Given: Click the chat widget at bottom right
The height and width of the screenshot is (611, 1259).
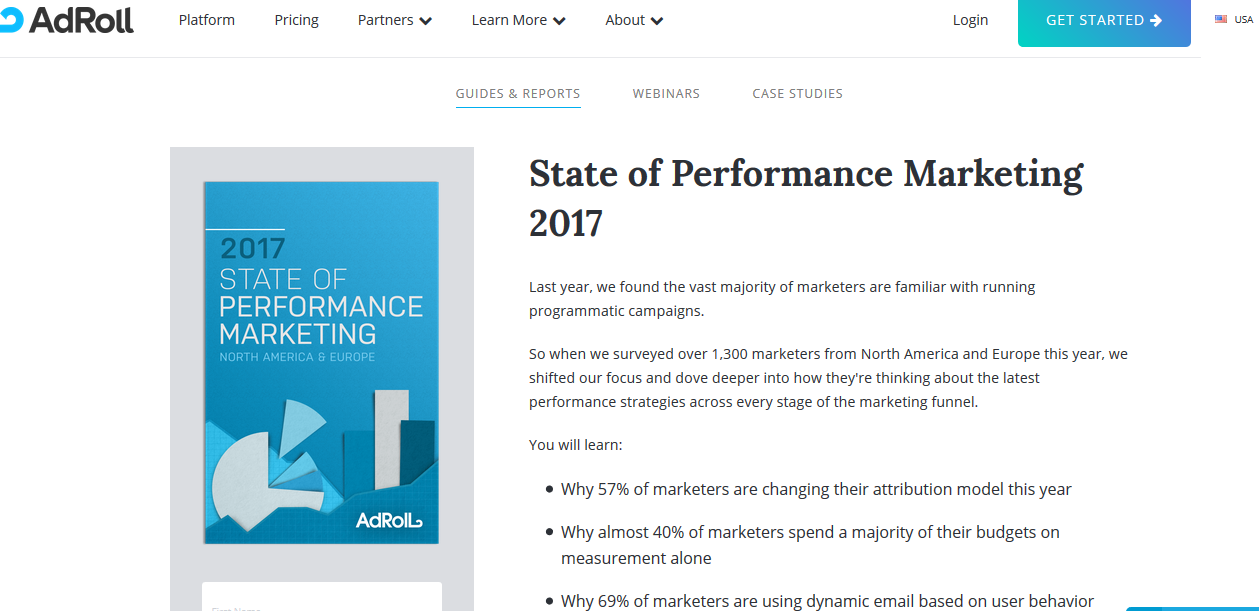Looking at the screenshot, I should [1192, 608].
